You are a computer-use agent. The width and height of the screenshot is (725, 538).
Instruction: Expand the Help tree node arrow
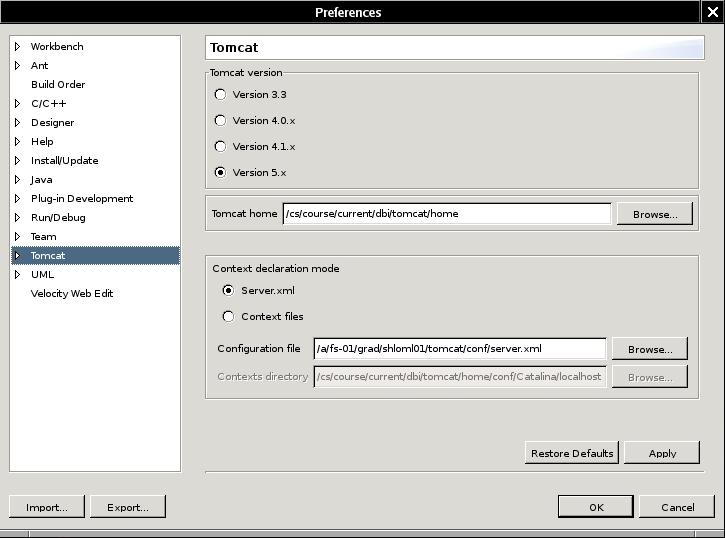[x=18, y=141]
